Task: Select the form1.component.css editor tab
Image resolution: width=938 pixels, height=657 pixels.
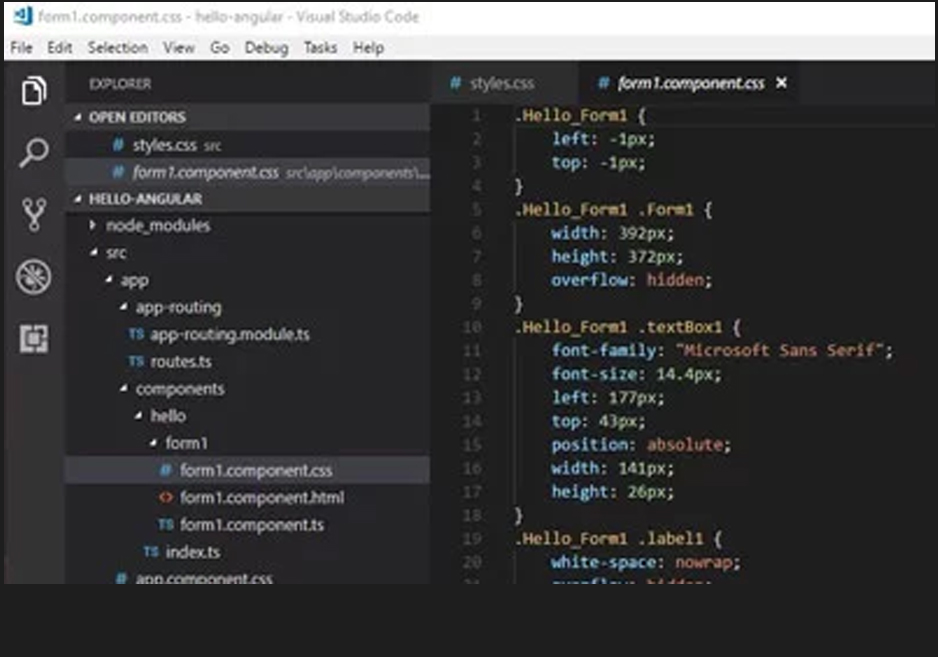Action: 691,83
